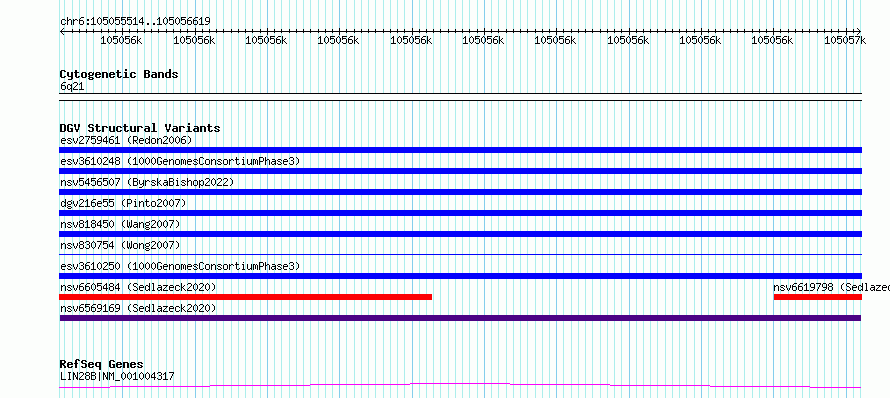Click the blue bar under esv3610248

(460, 171)
